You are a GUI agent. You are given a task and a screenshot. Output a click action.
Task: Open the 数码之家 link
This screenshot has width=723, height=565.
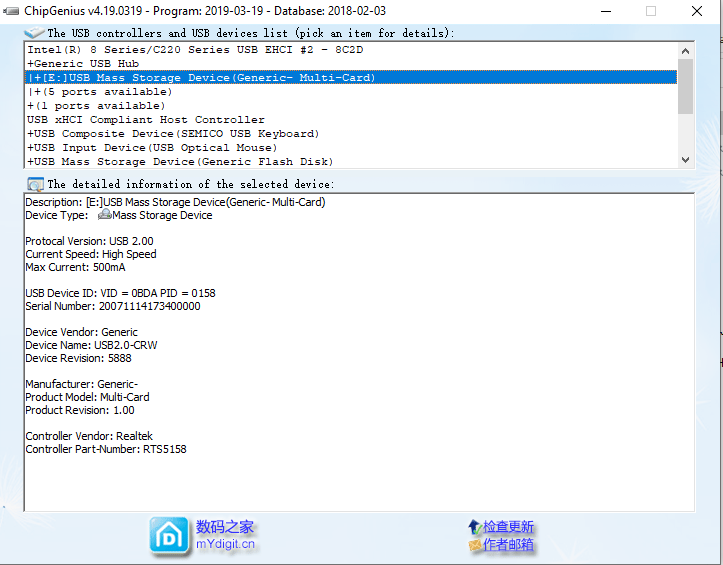click(225, 527)
